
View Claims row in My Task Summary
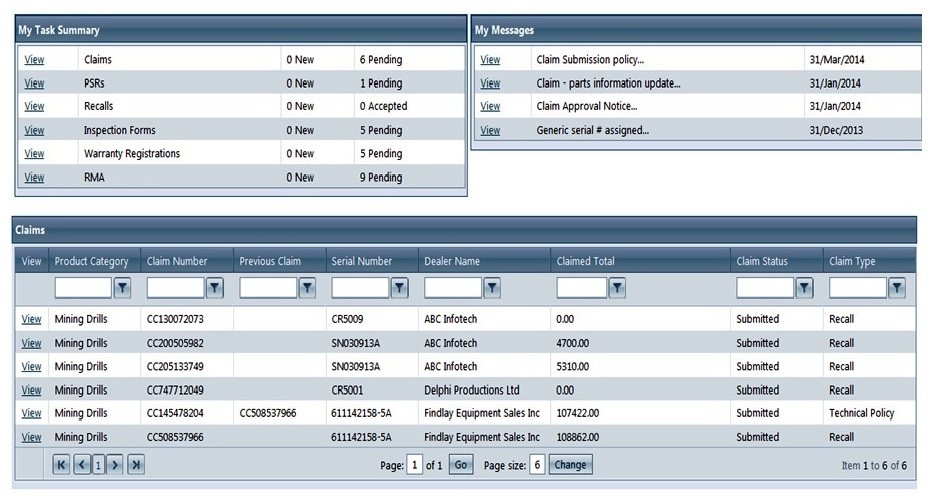pos(34,60)
